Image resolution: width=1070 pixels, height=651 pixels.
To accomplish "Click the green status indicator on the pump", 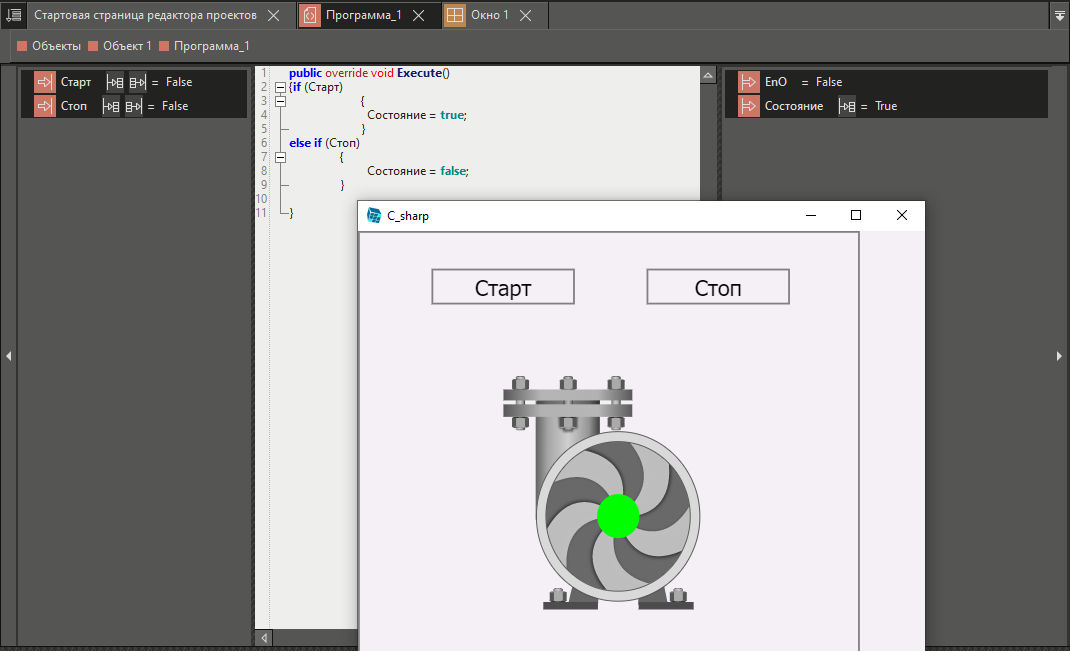I will 618,516.
